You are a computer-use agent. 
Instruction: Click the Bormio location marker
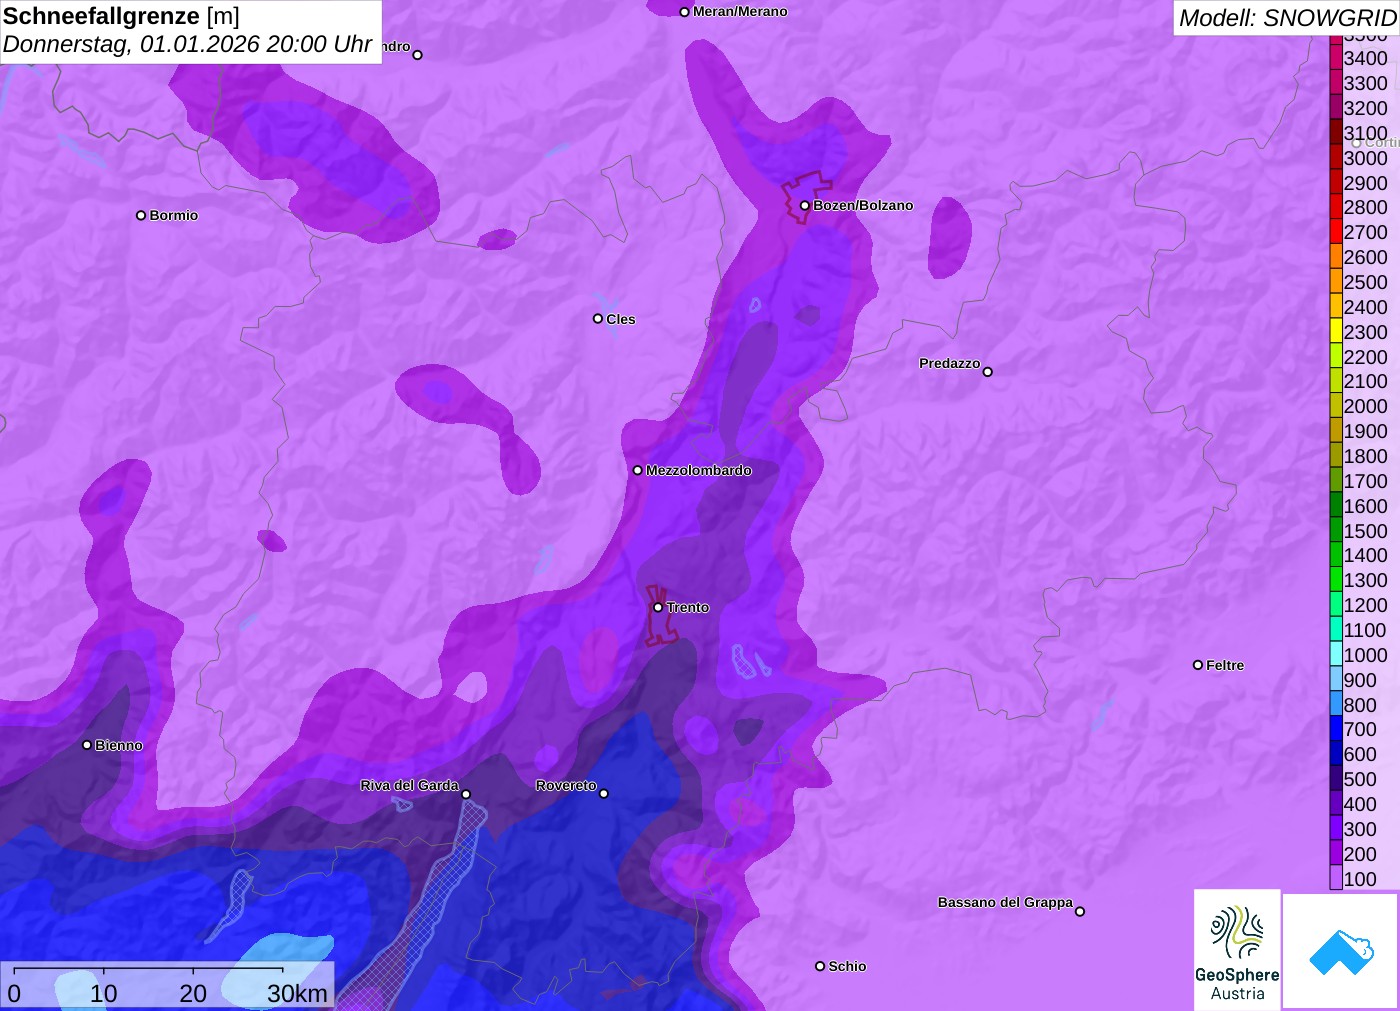[141, 215]
